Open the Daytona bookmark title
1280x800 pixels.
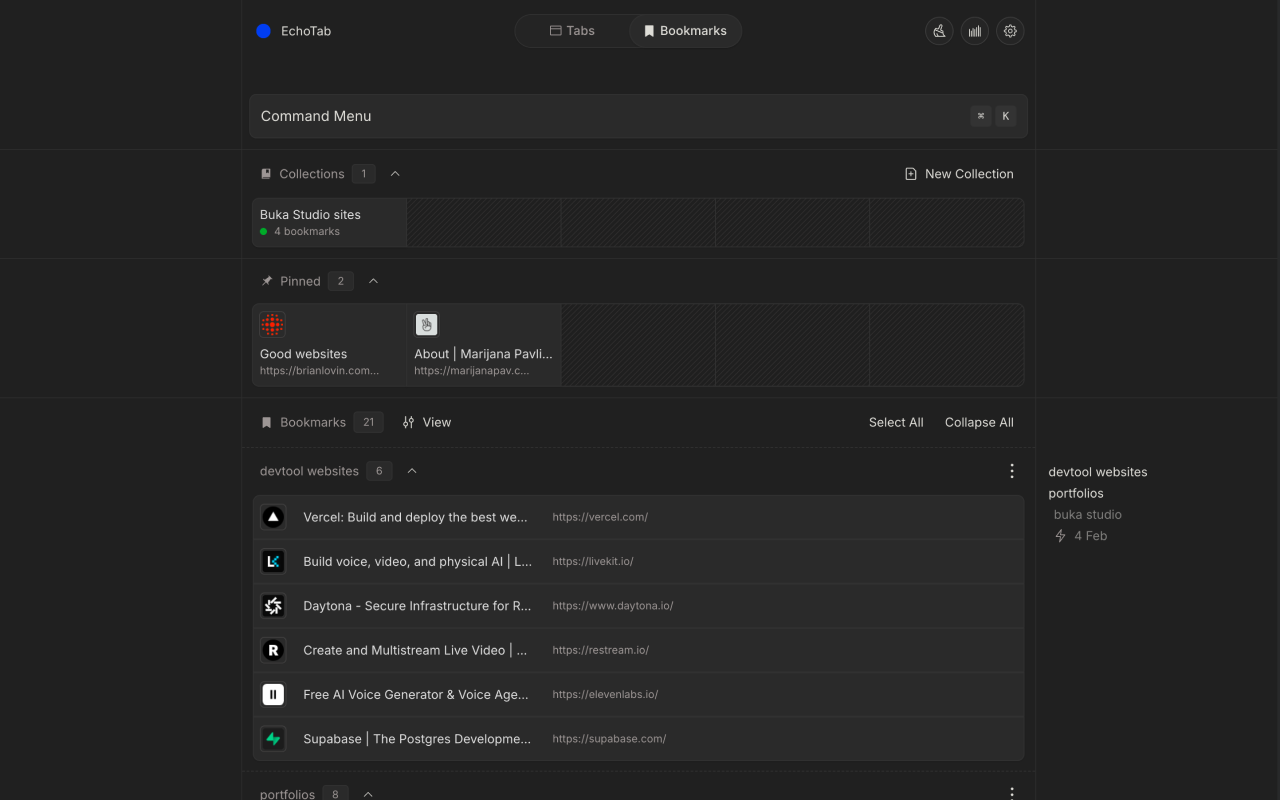(x=417, y=605)
